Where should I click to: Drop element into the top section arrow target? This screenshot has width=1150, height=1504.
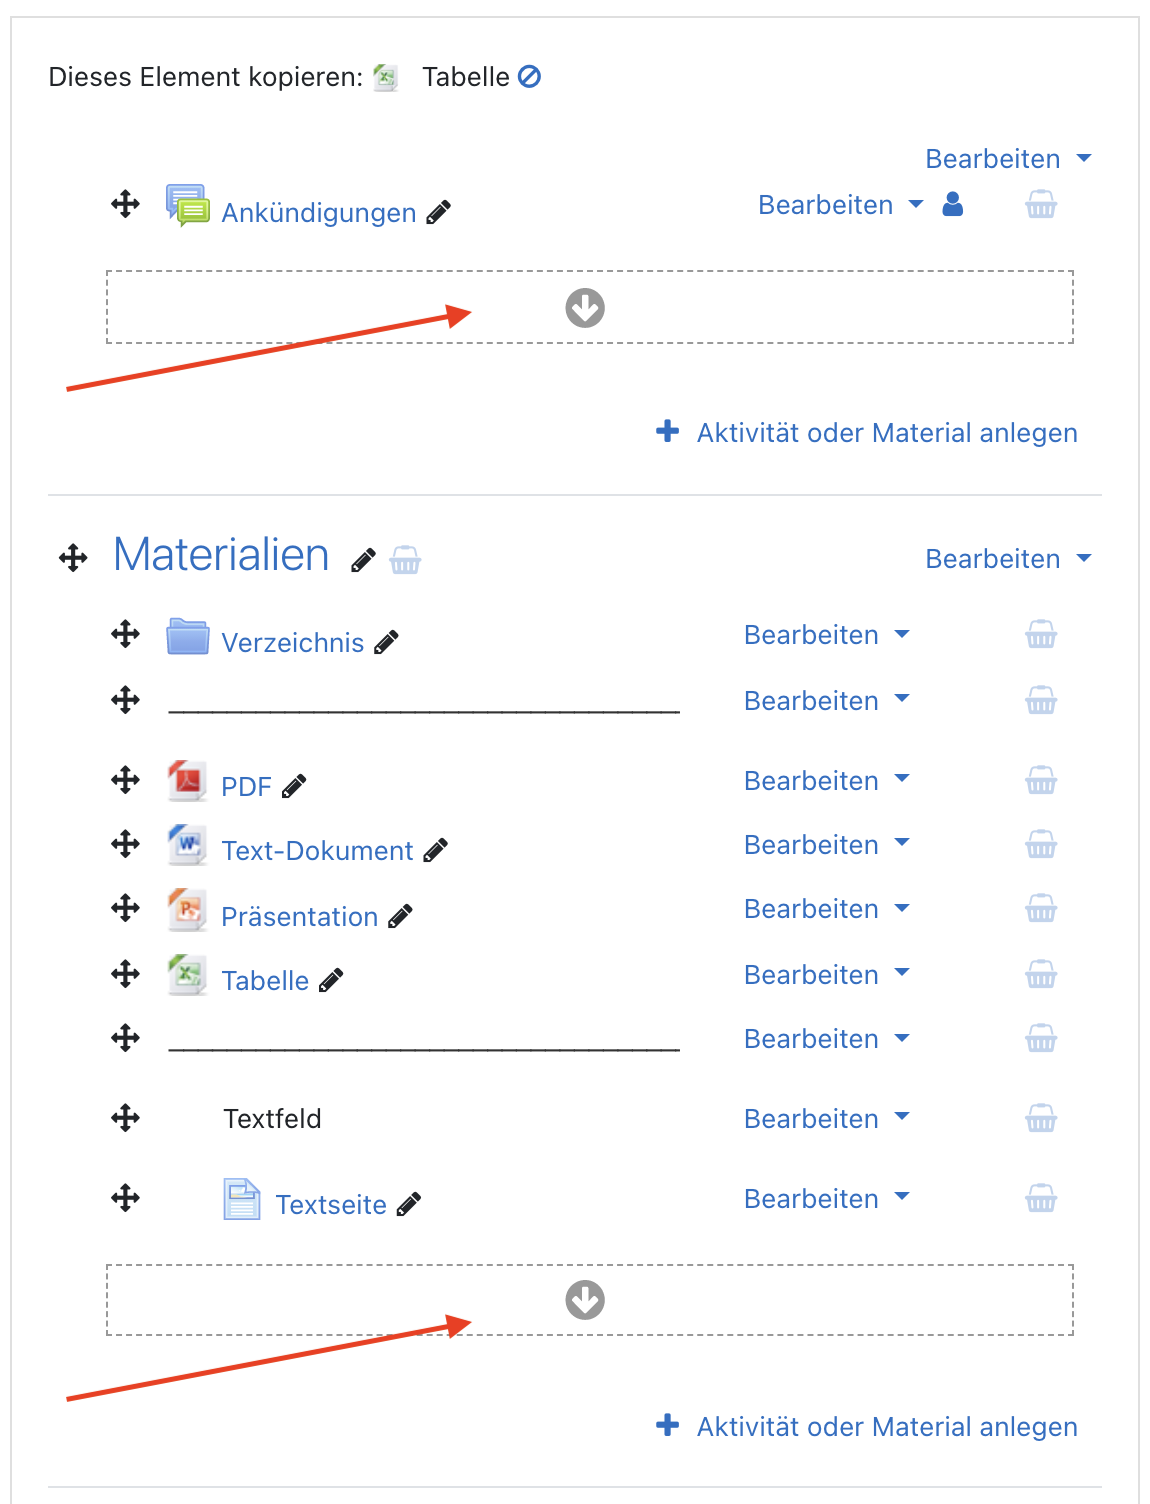coord(585,308)
